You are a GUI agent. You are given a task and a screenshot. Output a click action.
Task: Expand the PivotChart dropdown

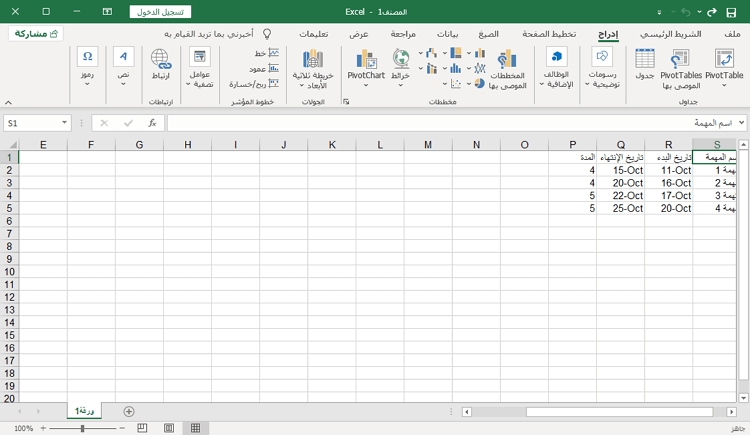coord(366,86)
